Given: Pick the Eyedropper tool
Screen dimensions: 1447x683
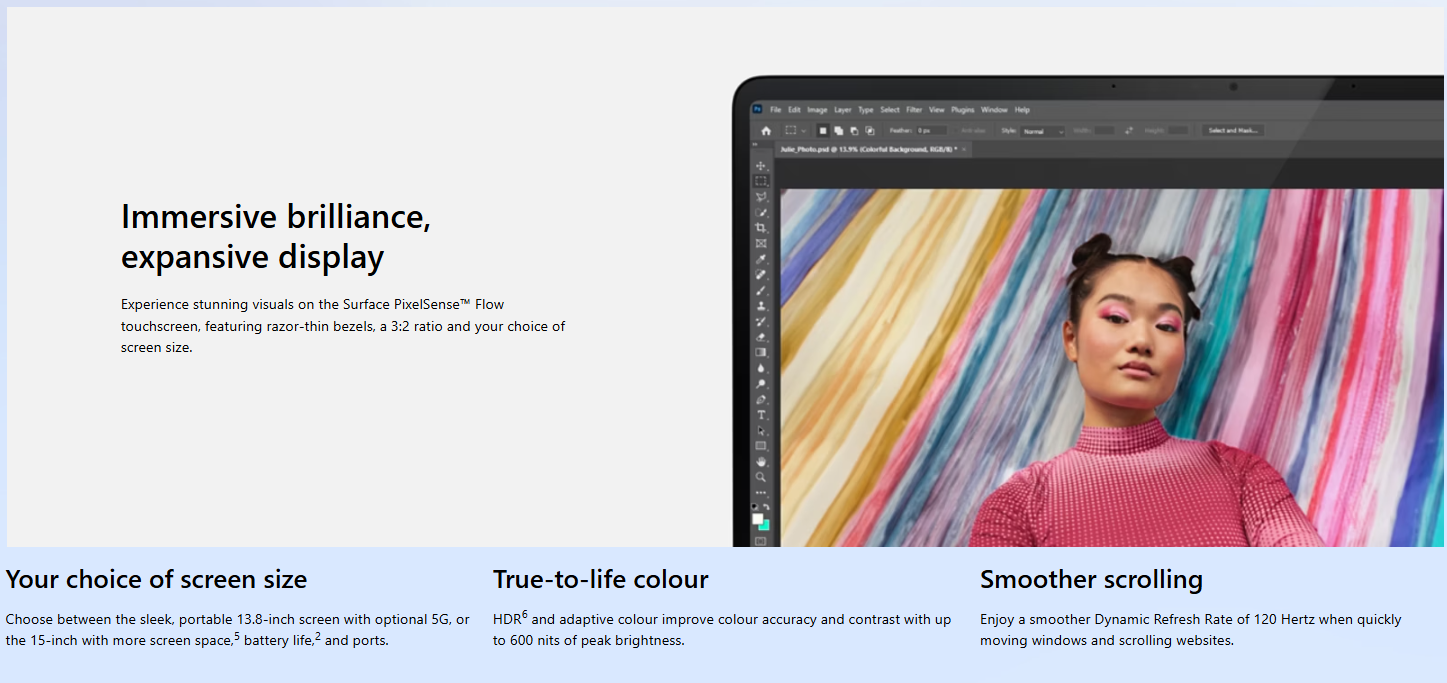Looking at the screenshot, I should 761,259.
